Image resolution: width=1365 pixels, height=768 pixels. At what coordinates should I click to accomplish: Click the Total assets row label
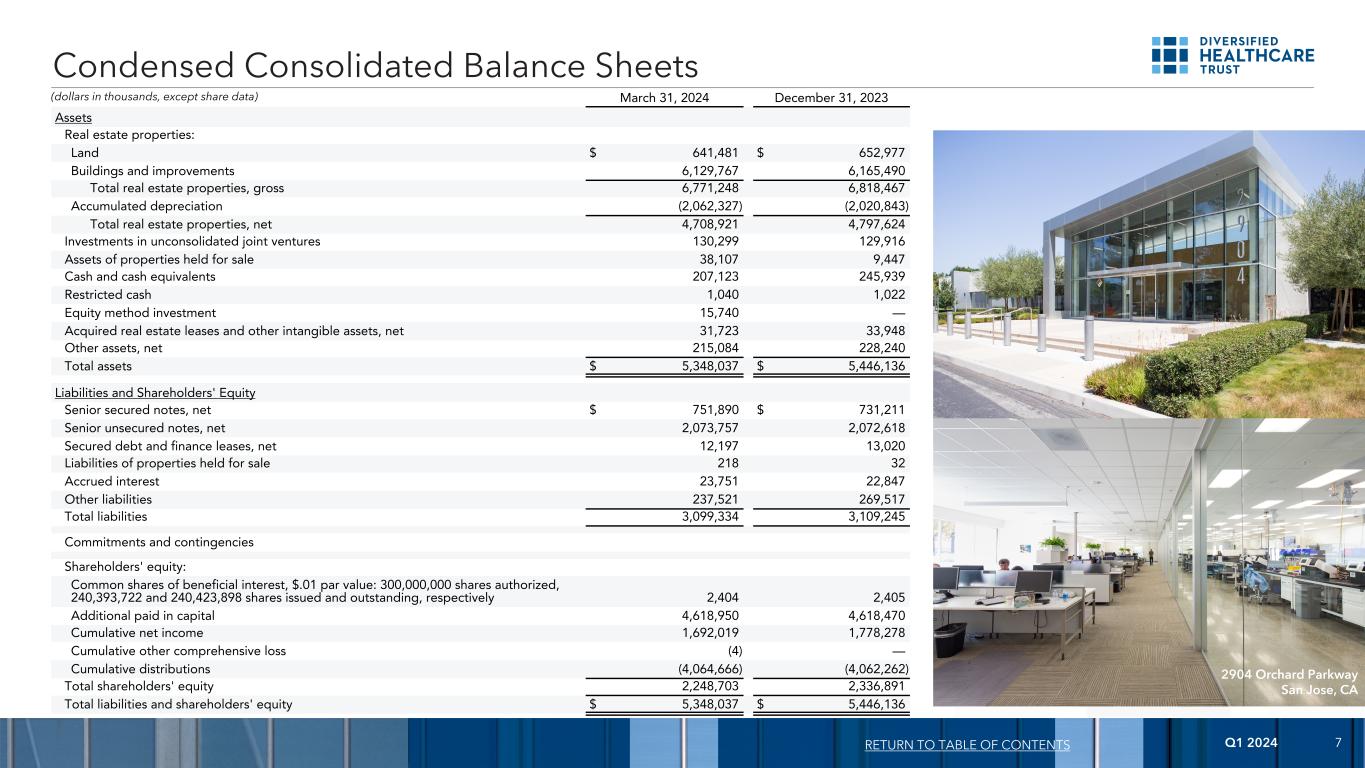pyautogui.click(x=98, y=366)
